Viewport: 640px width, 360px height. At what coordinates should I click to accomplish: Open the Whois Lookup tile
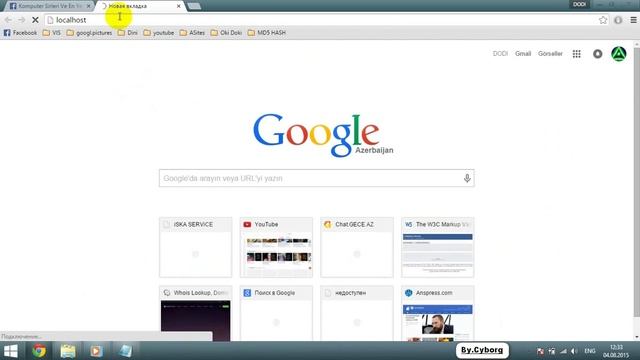pyautogui.click(x=196, y=313)
